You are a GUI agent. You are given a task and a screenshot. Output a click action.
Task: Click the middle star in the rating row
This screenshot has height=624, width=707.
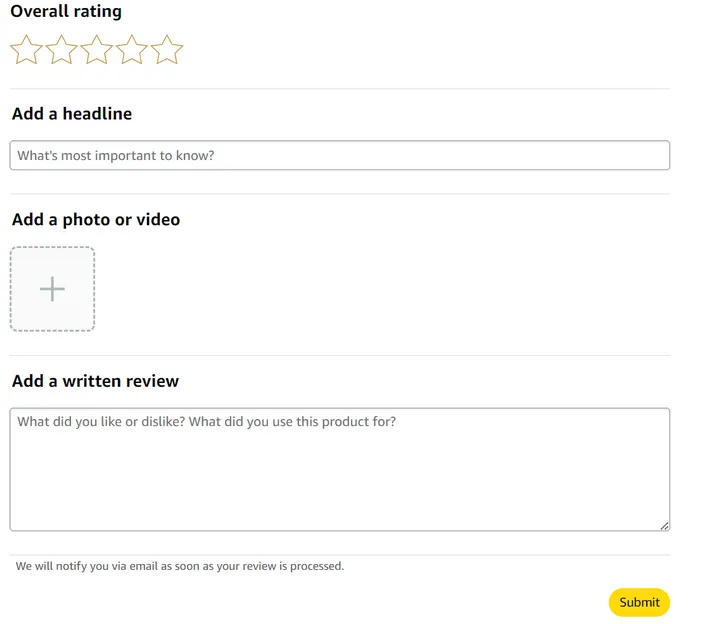tap(97, 50)
